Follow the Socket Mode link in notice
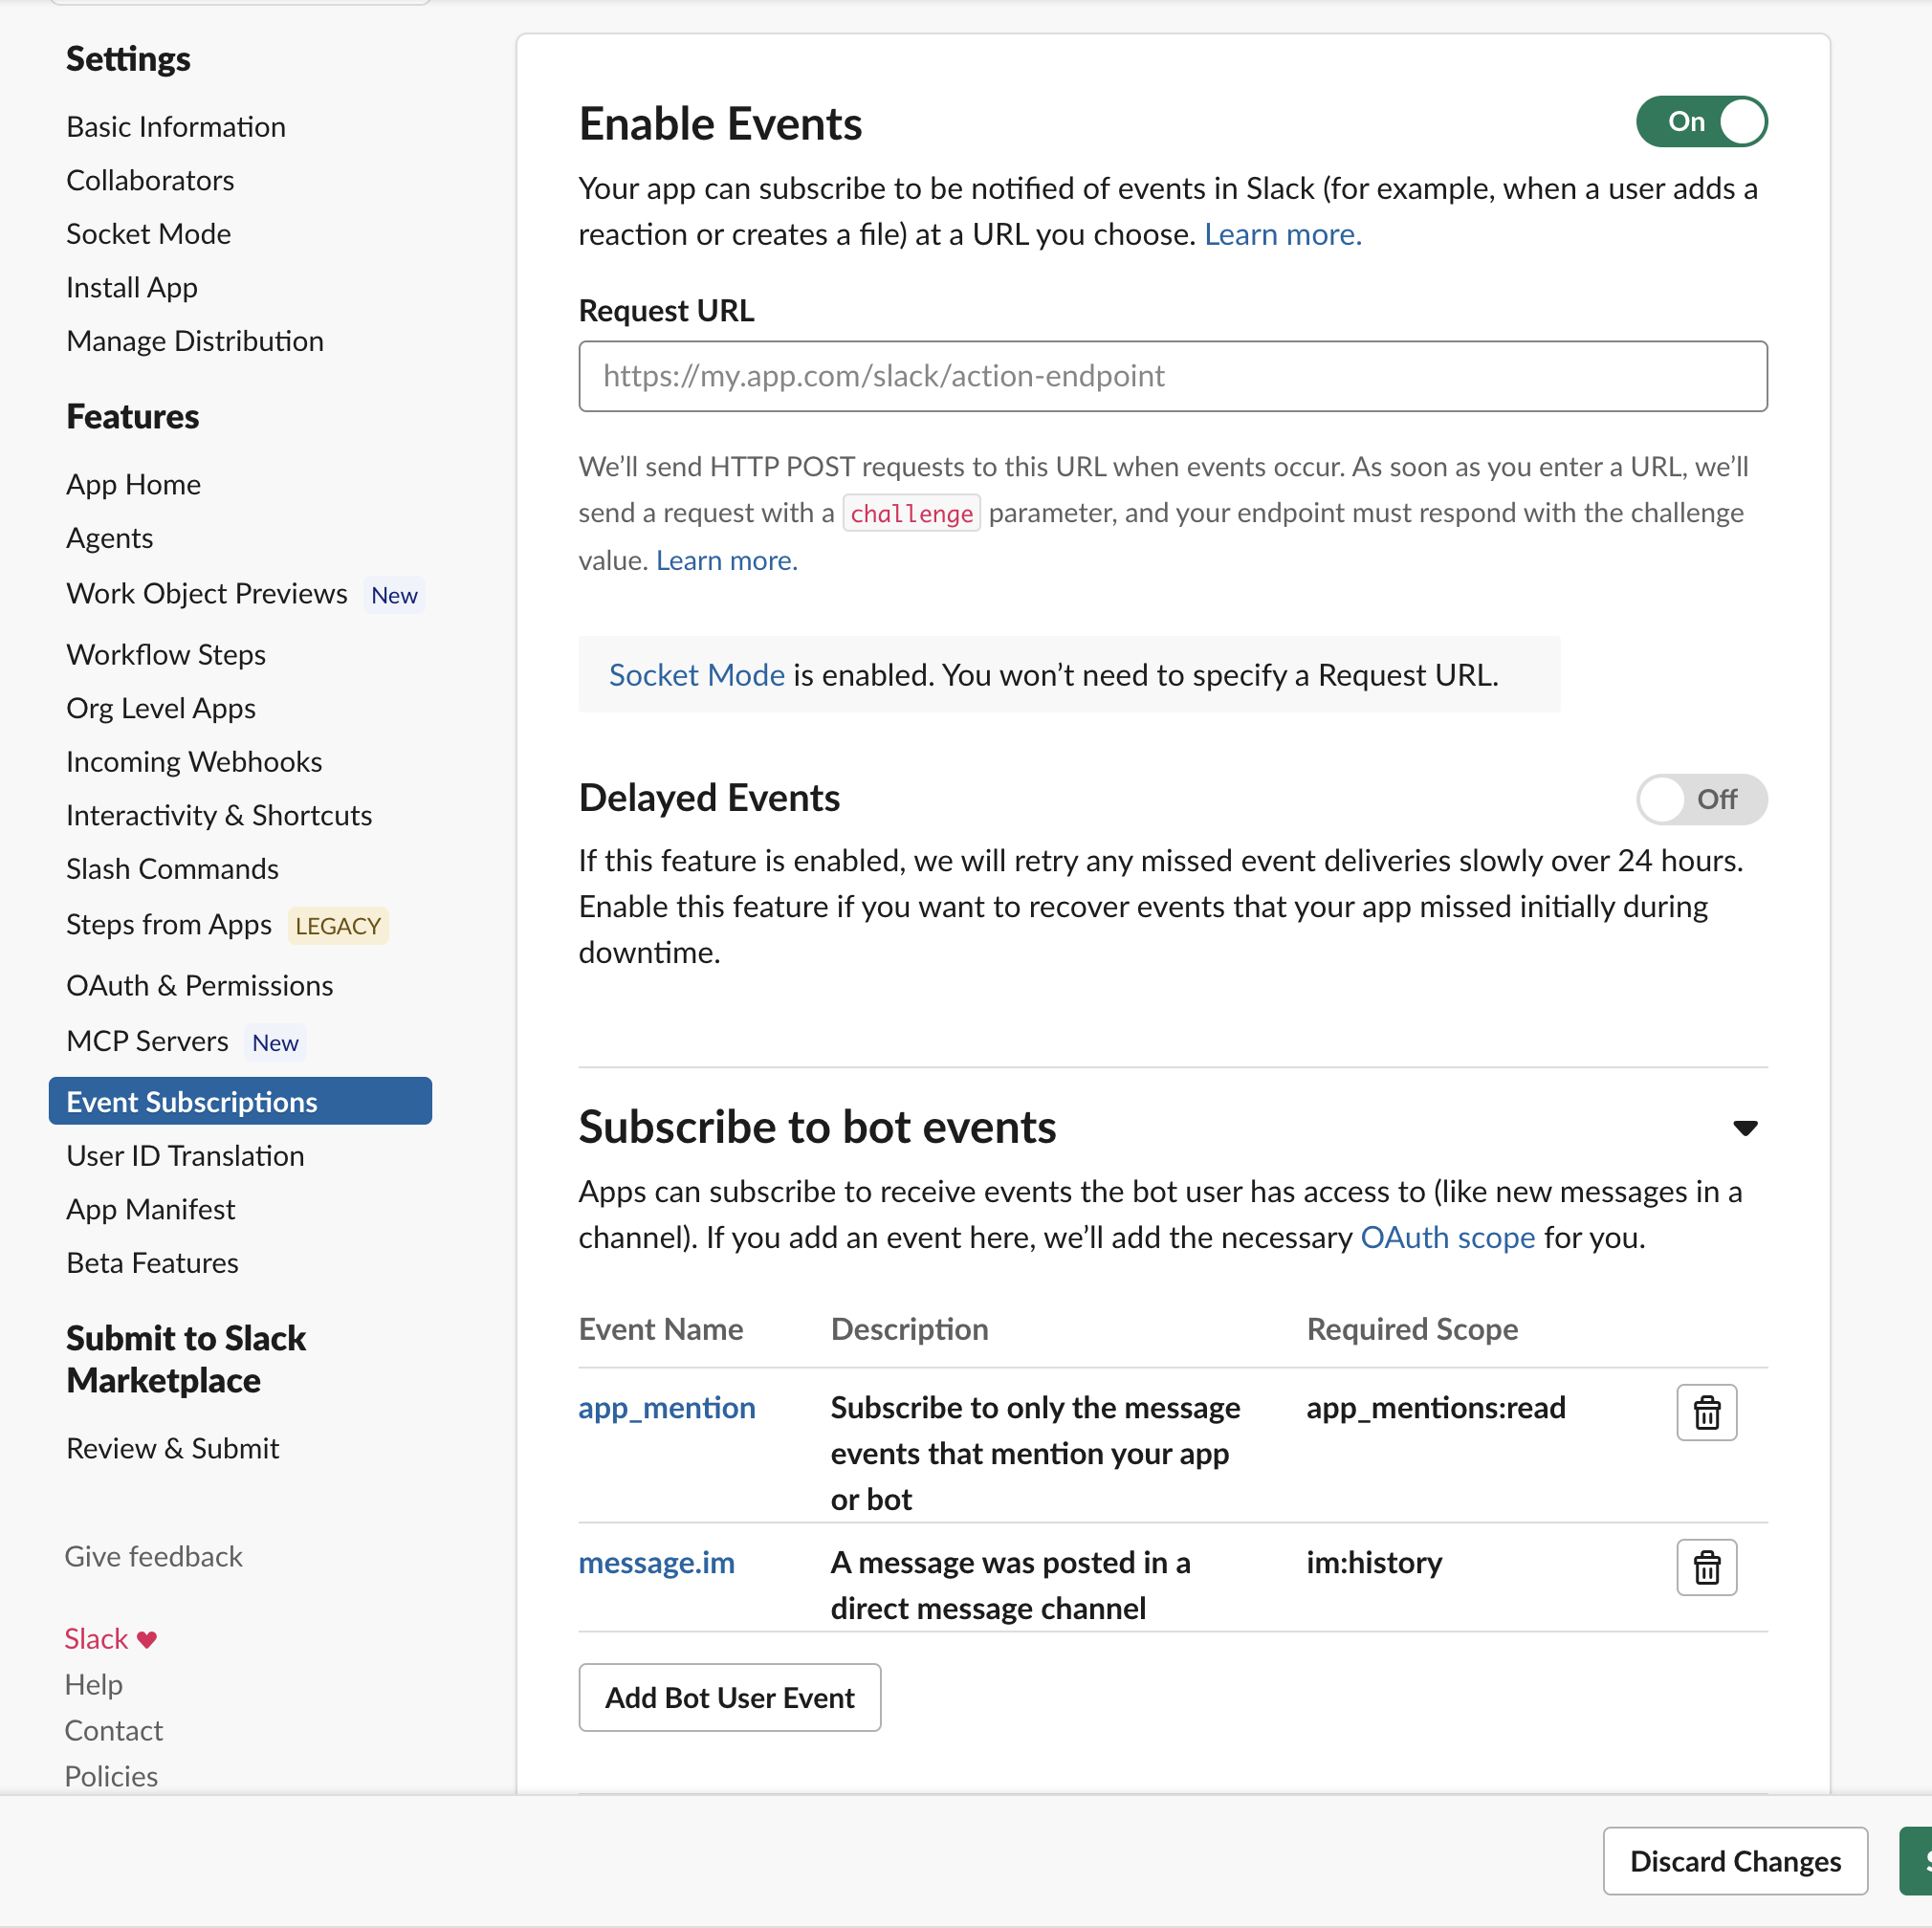Image resolution: width=1932 pixels, height=1928 pixels. (697, 675)
